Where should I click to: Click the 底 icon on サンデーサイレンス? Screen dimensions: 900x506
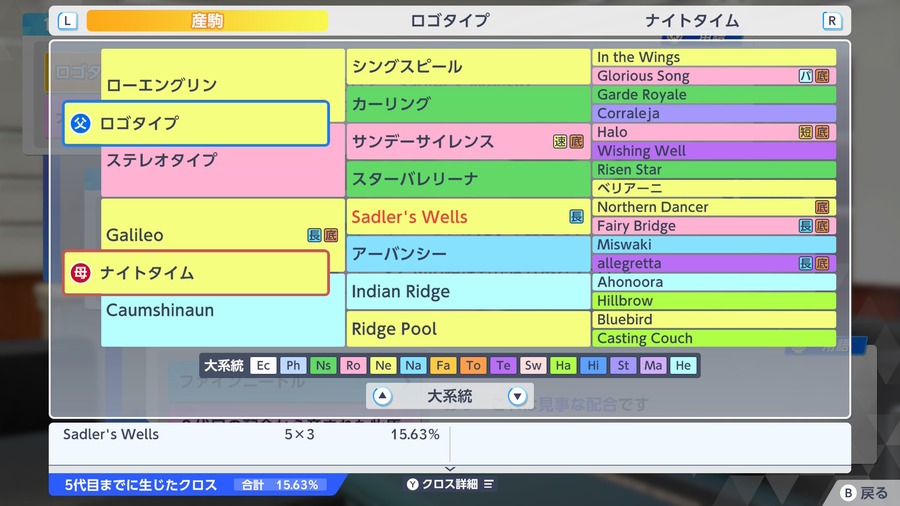[576, 142]
